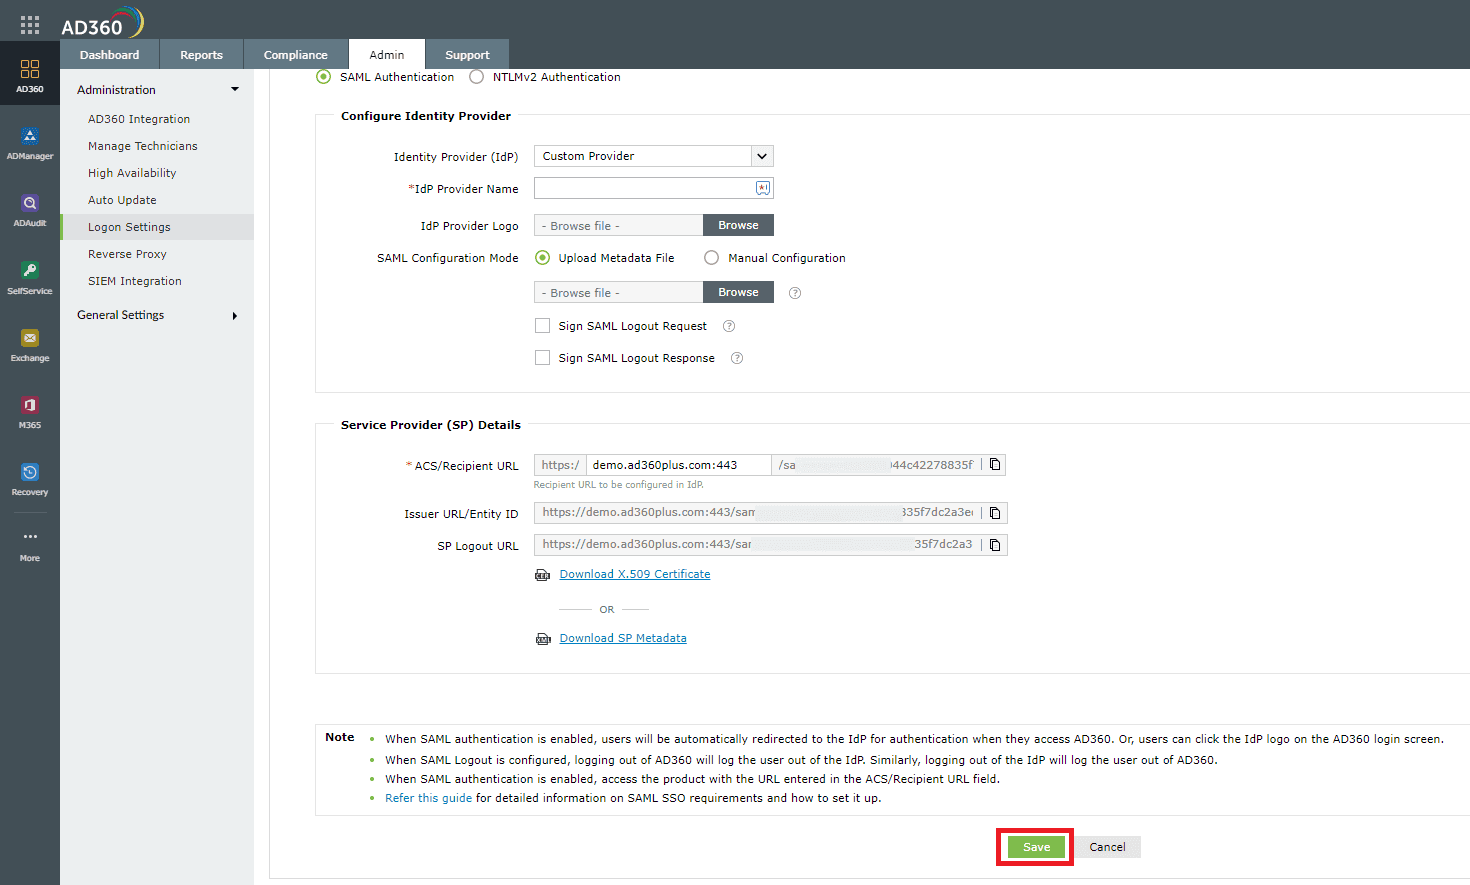Download SP Metadata
This screenshot has width=1470, height=885.
click(622, 637)
